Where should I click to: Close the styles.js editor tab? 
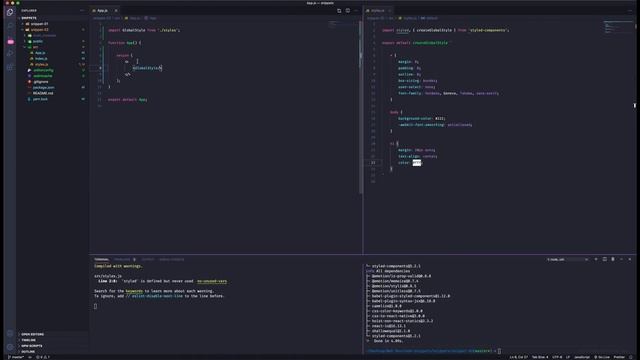(x=390, y=11)
